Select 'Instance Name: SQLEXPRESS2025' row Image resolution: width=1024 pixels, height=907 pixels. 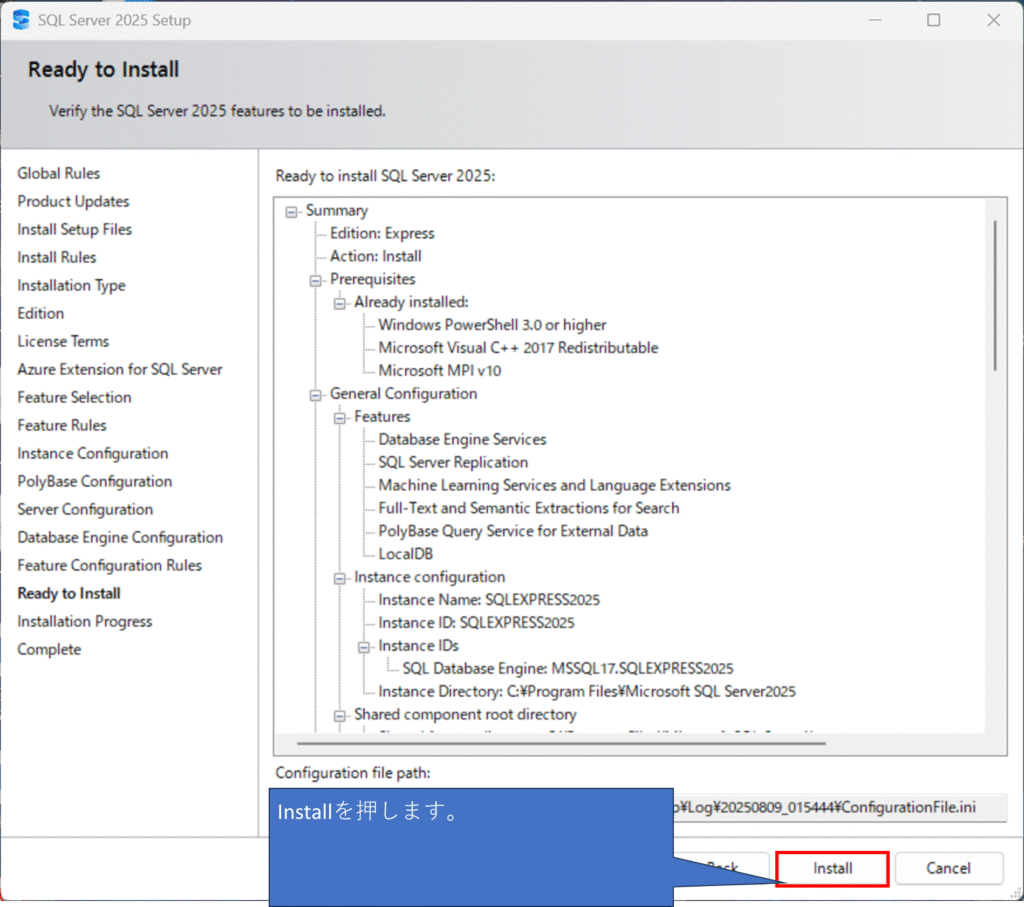[489, 599]
